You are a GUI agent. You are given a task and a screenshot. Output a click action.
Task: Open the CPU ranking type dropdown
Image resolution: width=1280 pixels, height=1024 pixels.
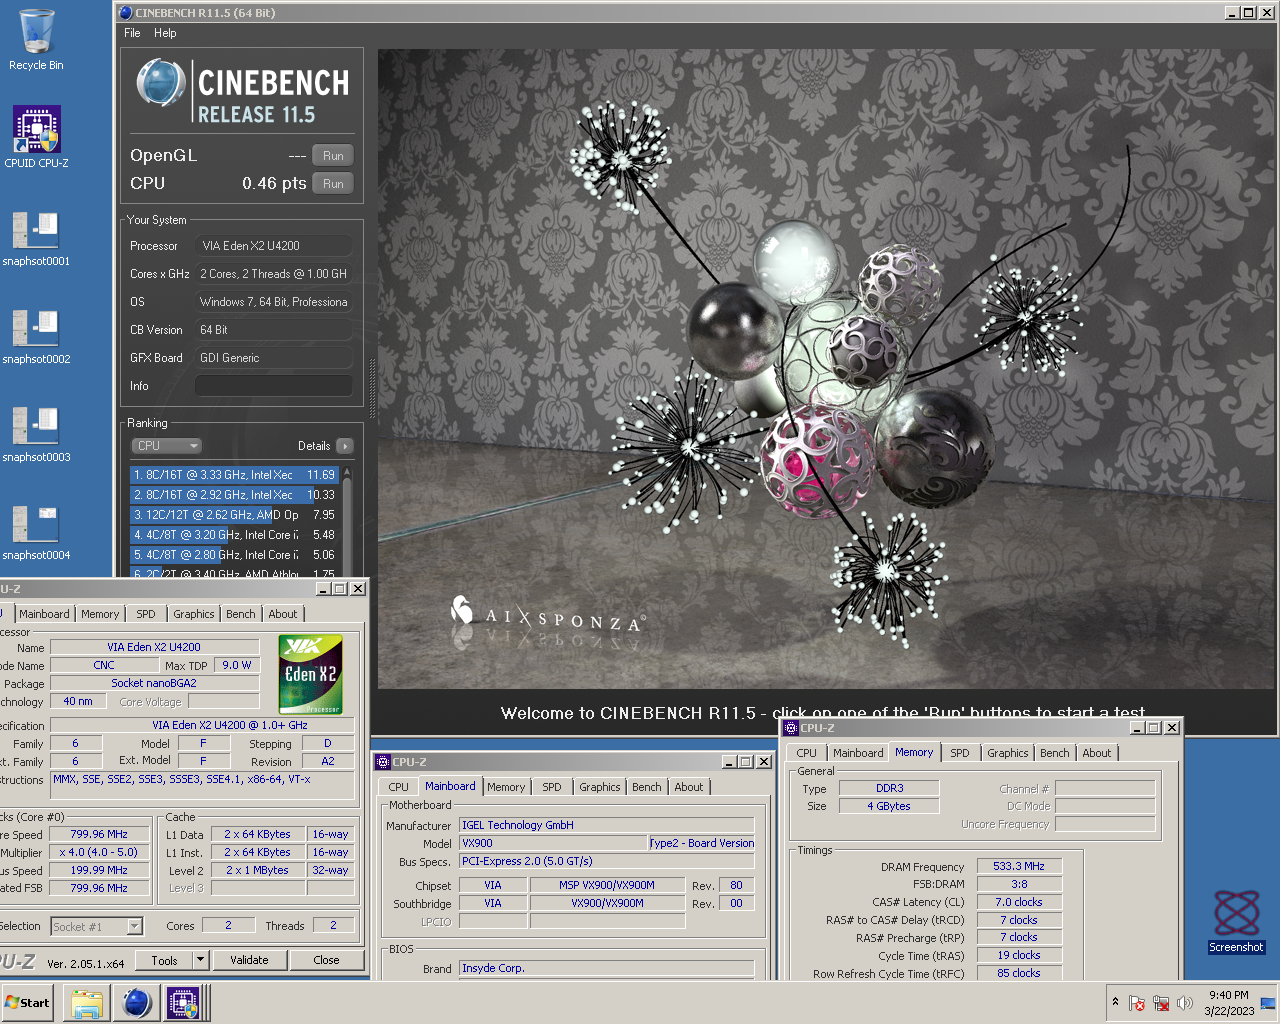pyautogui.click(x=167, y=446)
